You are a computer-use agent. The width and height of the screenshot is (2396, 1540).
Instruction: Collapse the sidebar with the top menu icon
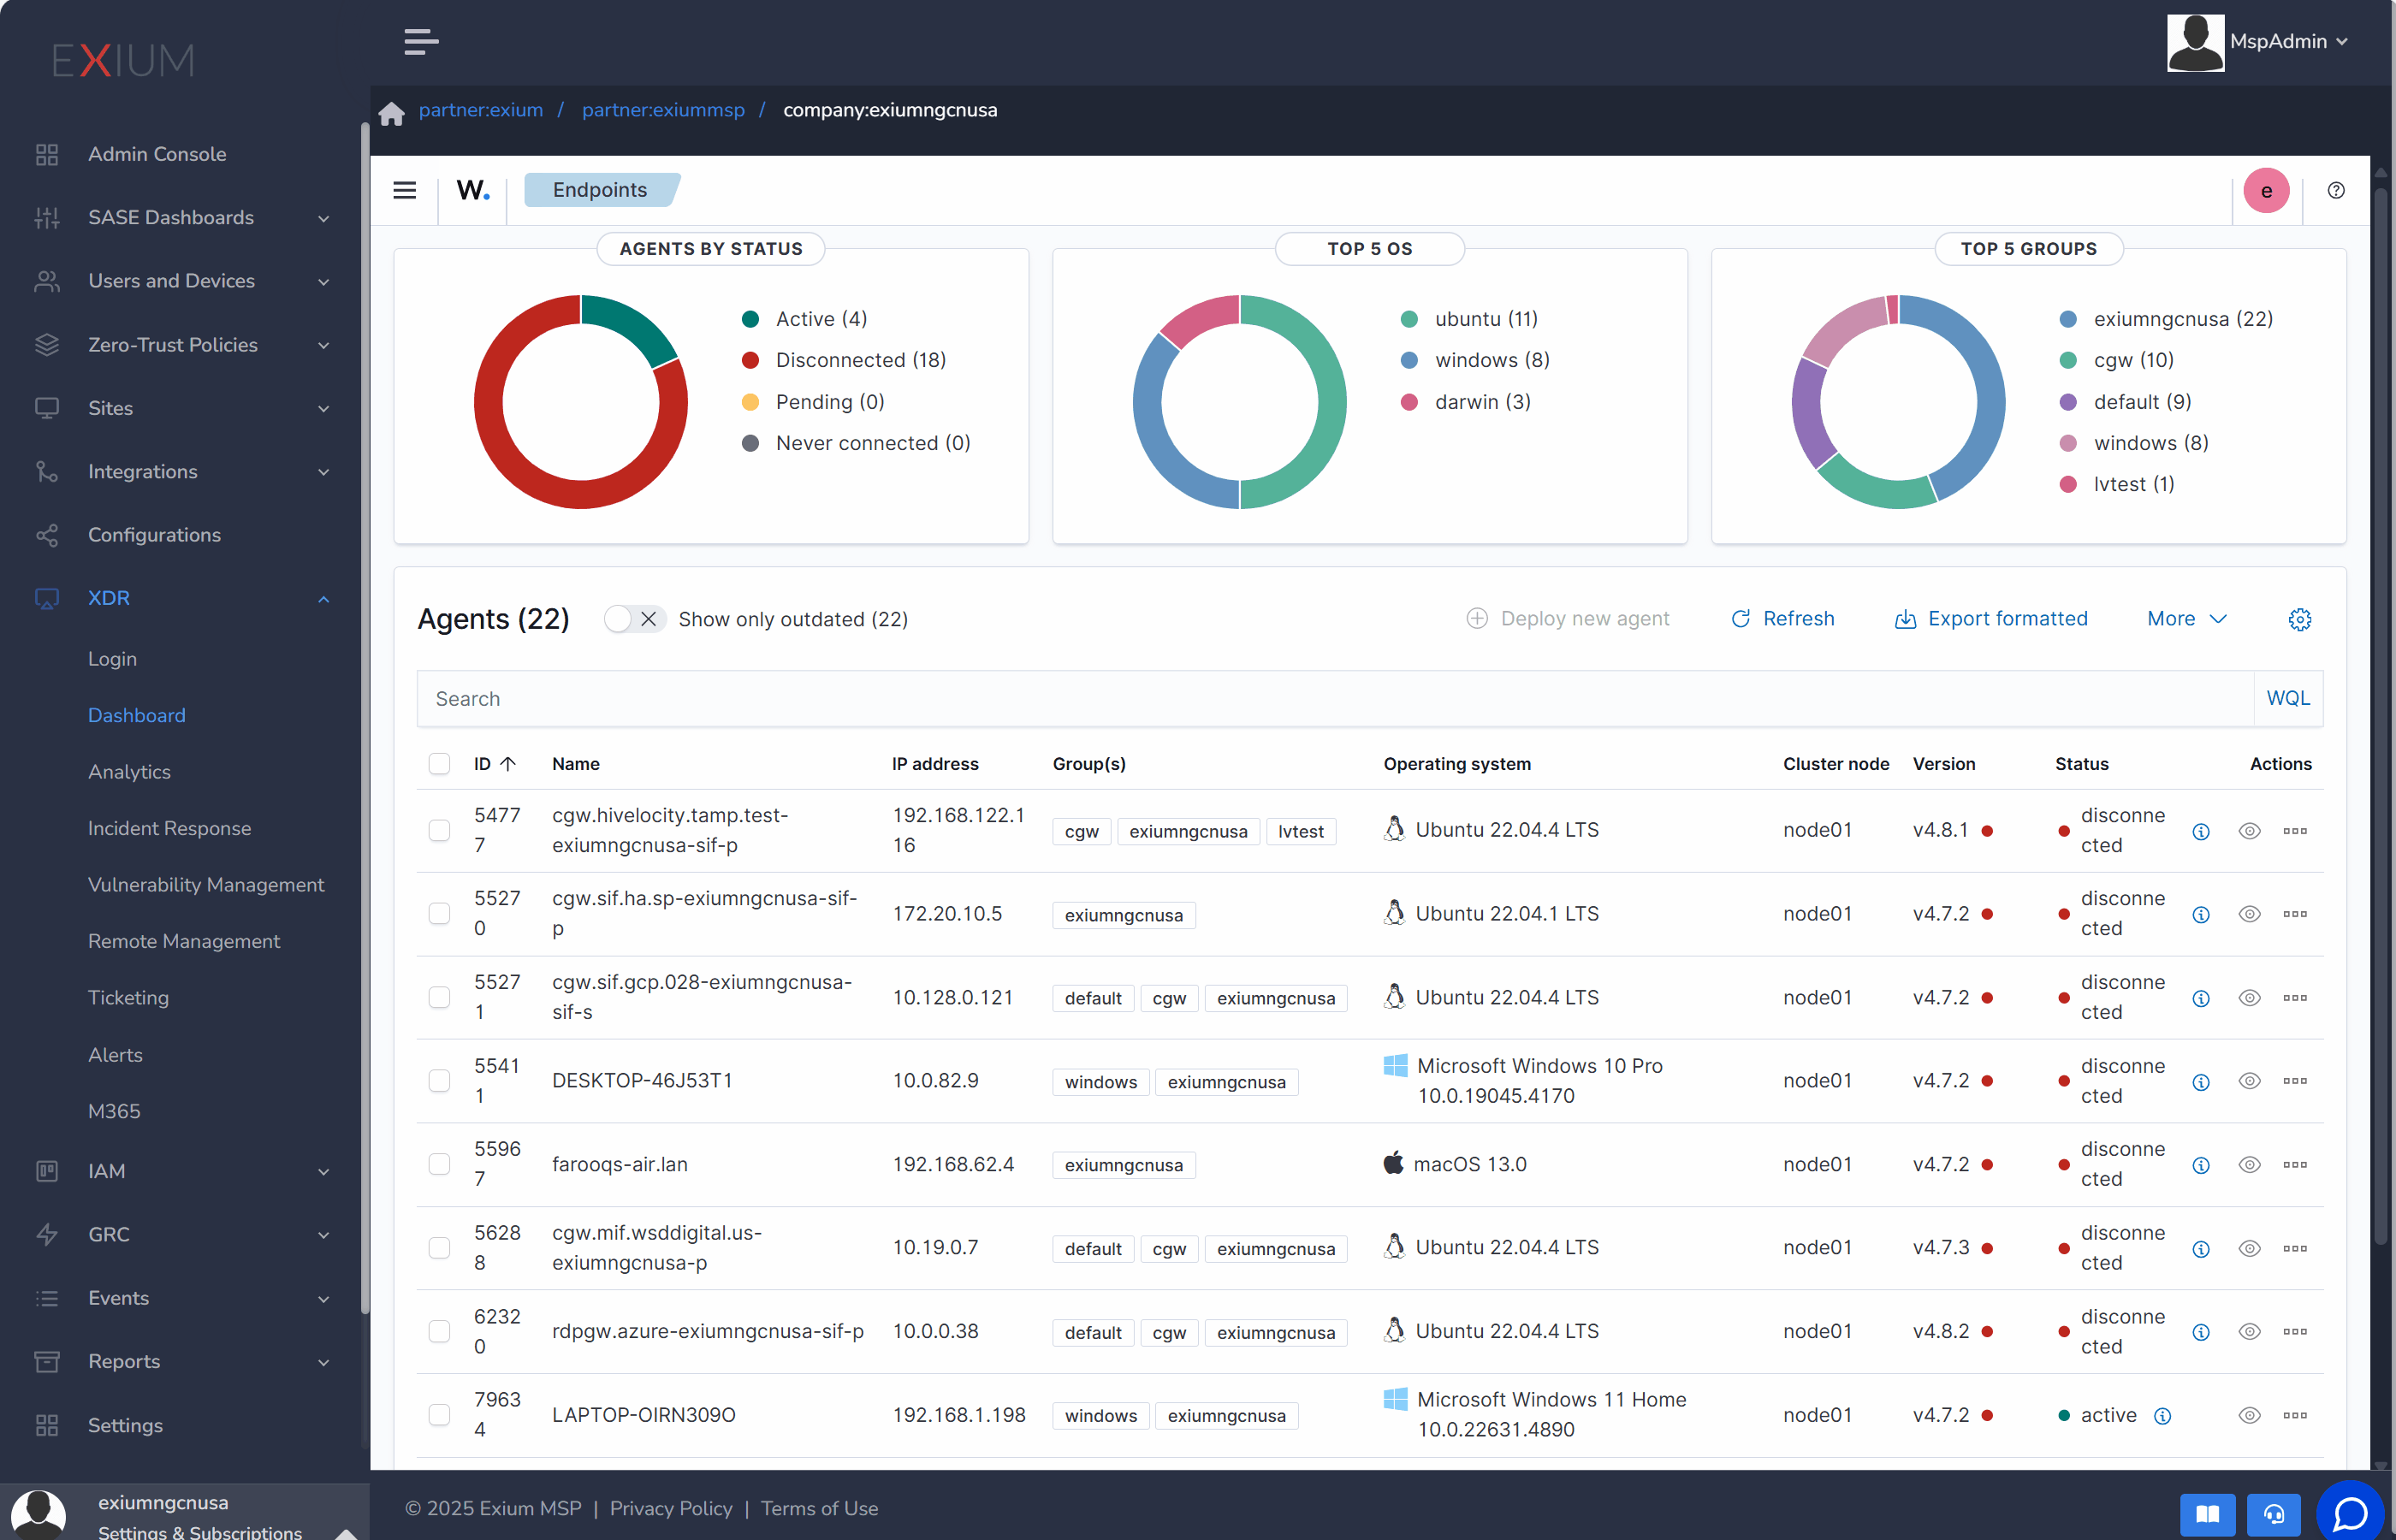(x=421, y=42)
